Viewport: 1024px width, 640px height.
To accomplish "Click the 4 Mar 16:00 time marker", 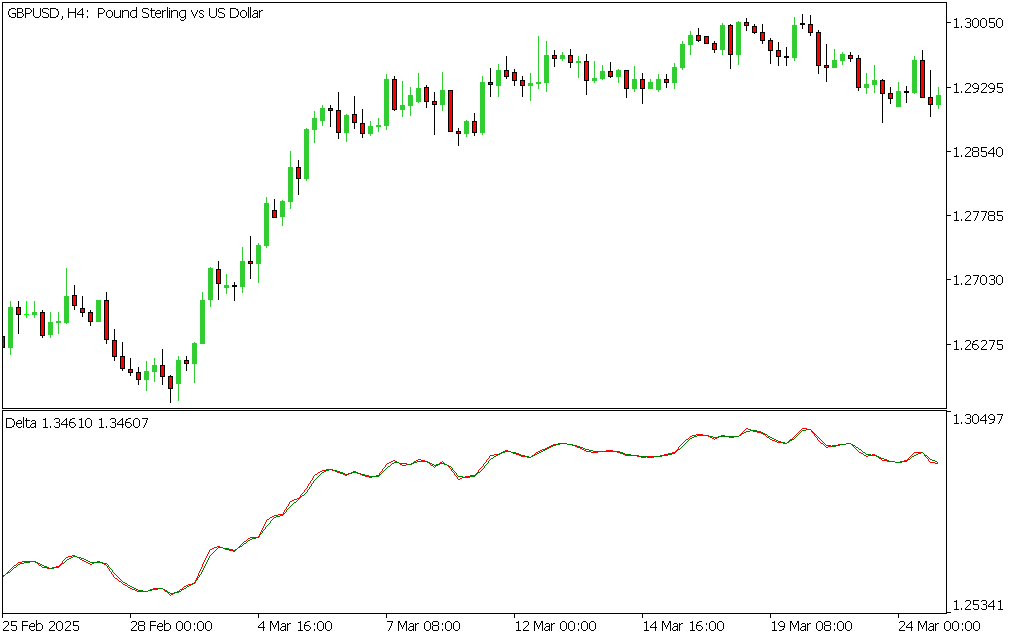I will [298, 626].
